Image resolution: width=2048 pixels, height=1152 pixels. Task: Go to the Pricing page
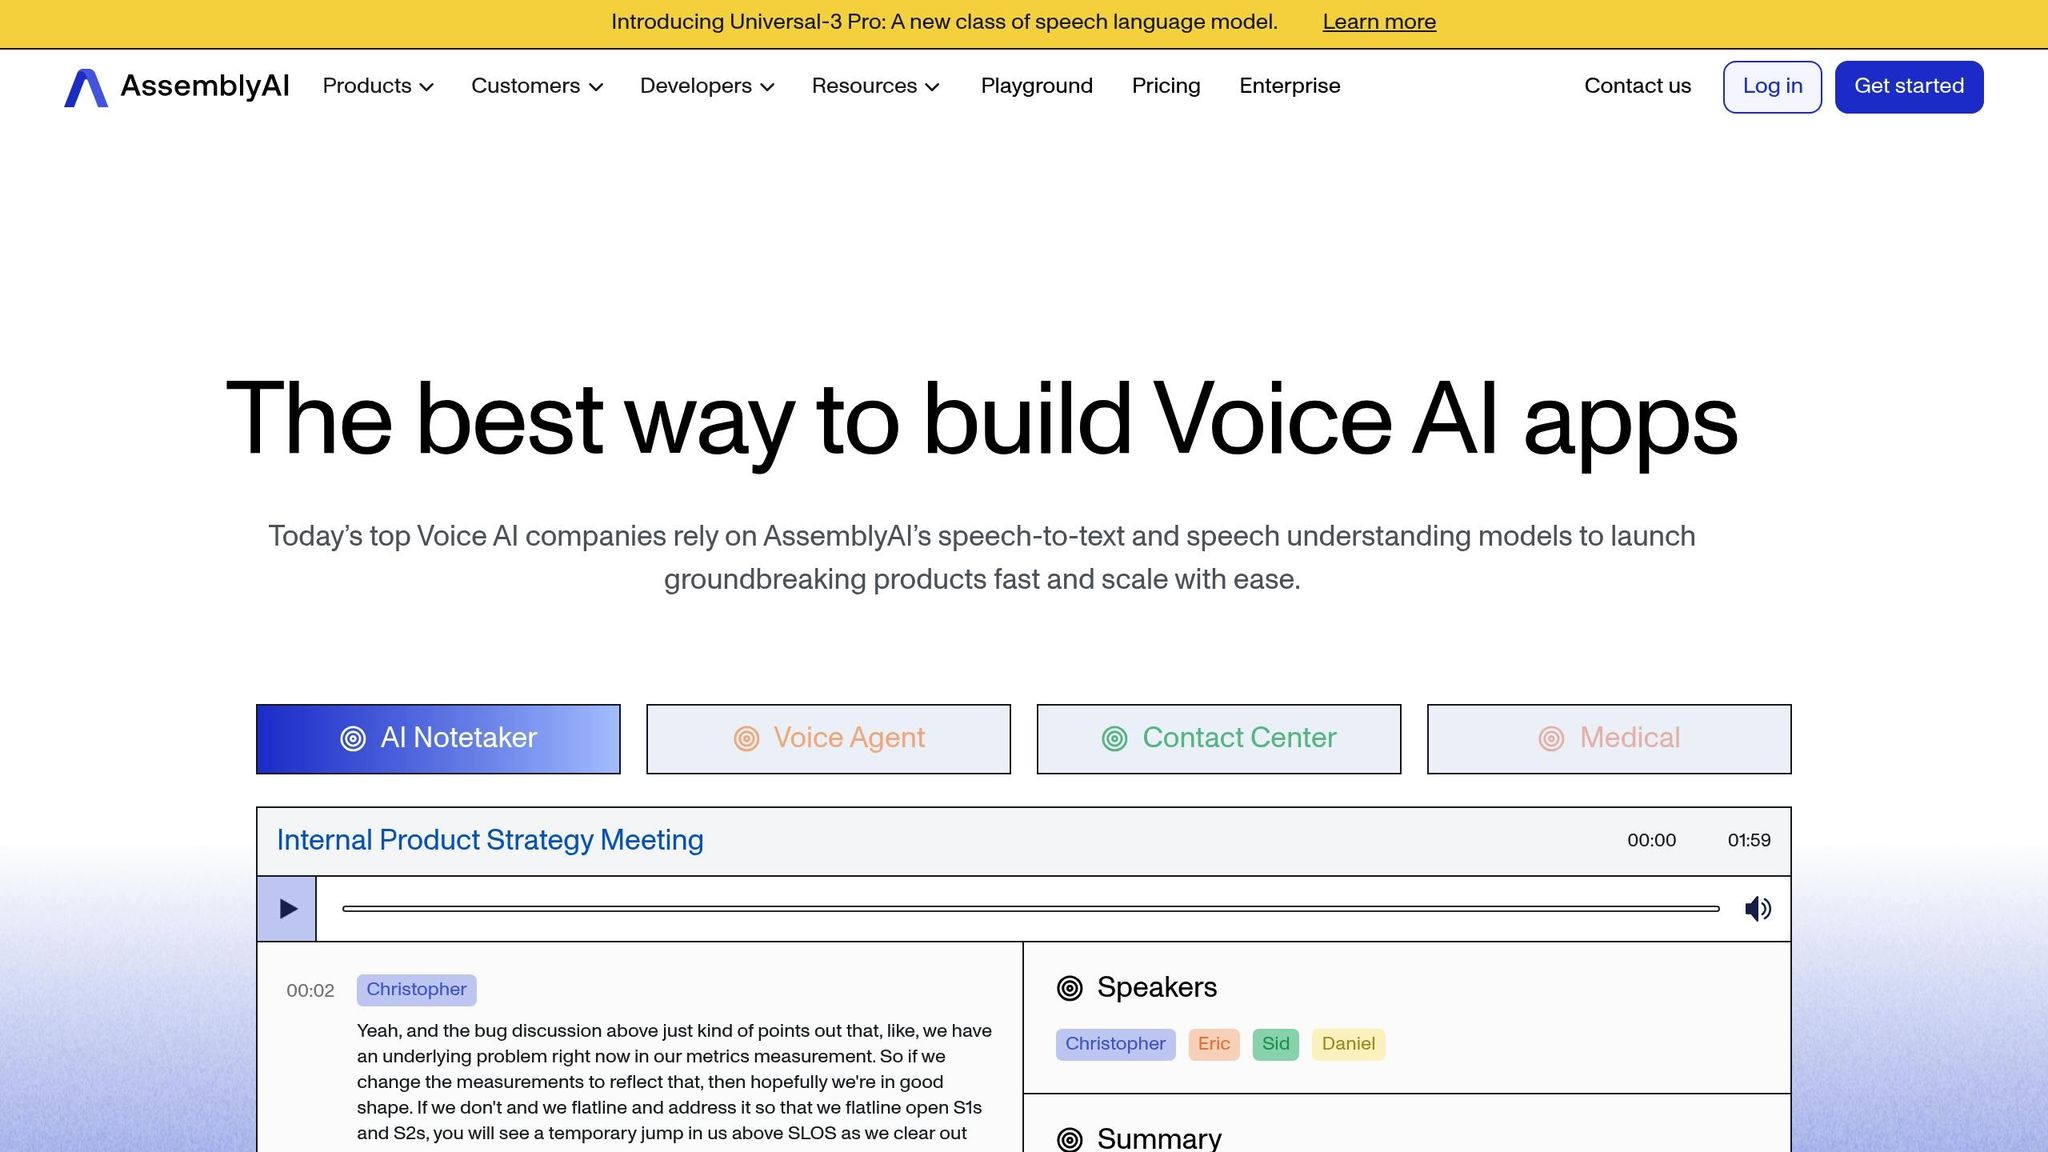pos(1165,86)
